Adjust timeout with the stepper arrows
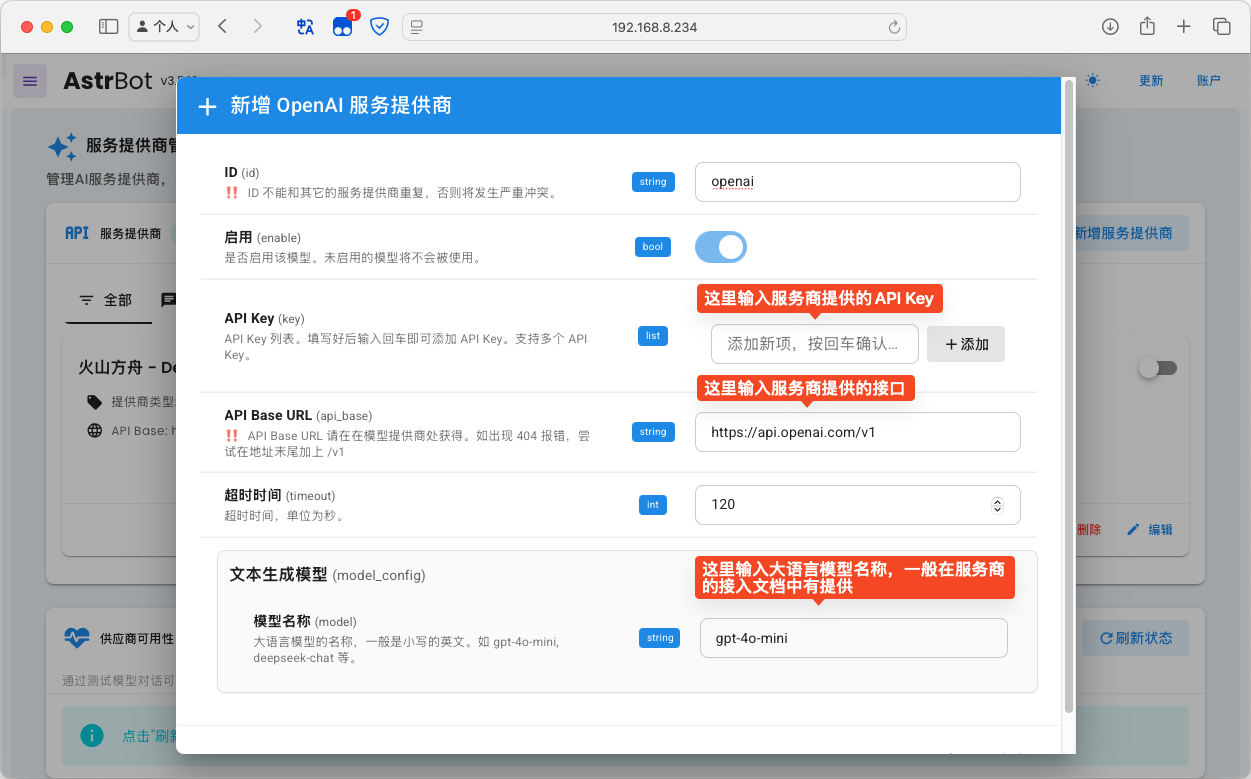This screenshot has height=779, width=1251. (x=997, y=505)
